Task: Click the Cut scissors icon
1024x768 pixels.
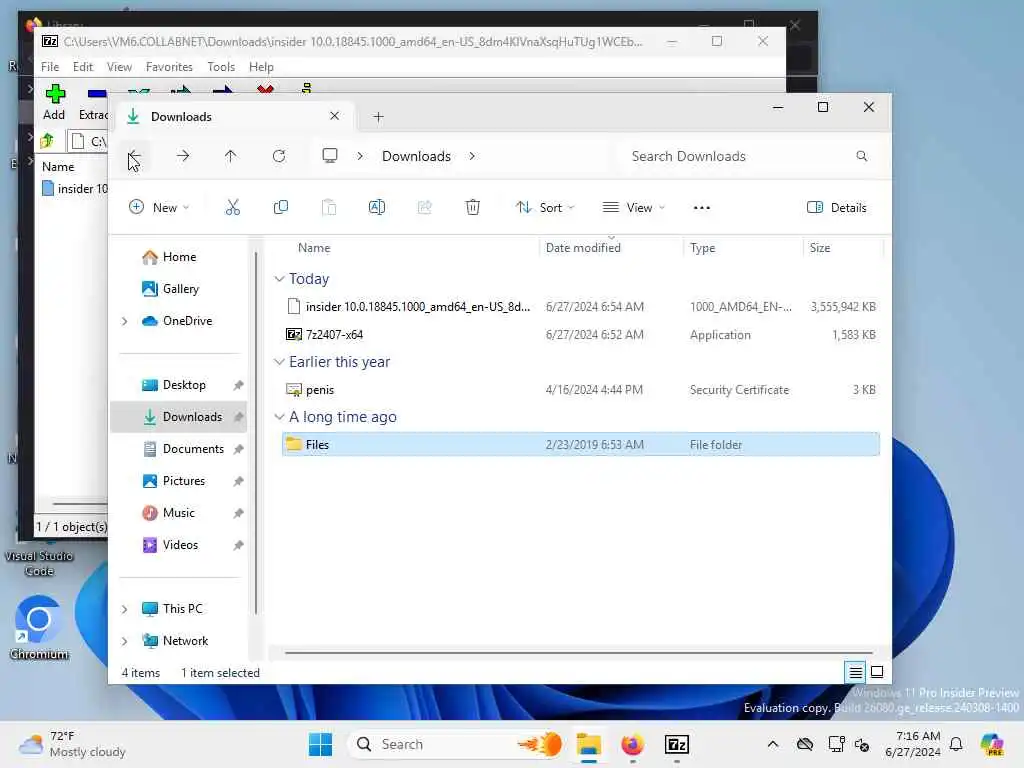Action: tap(232, 208)
